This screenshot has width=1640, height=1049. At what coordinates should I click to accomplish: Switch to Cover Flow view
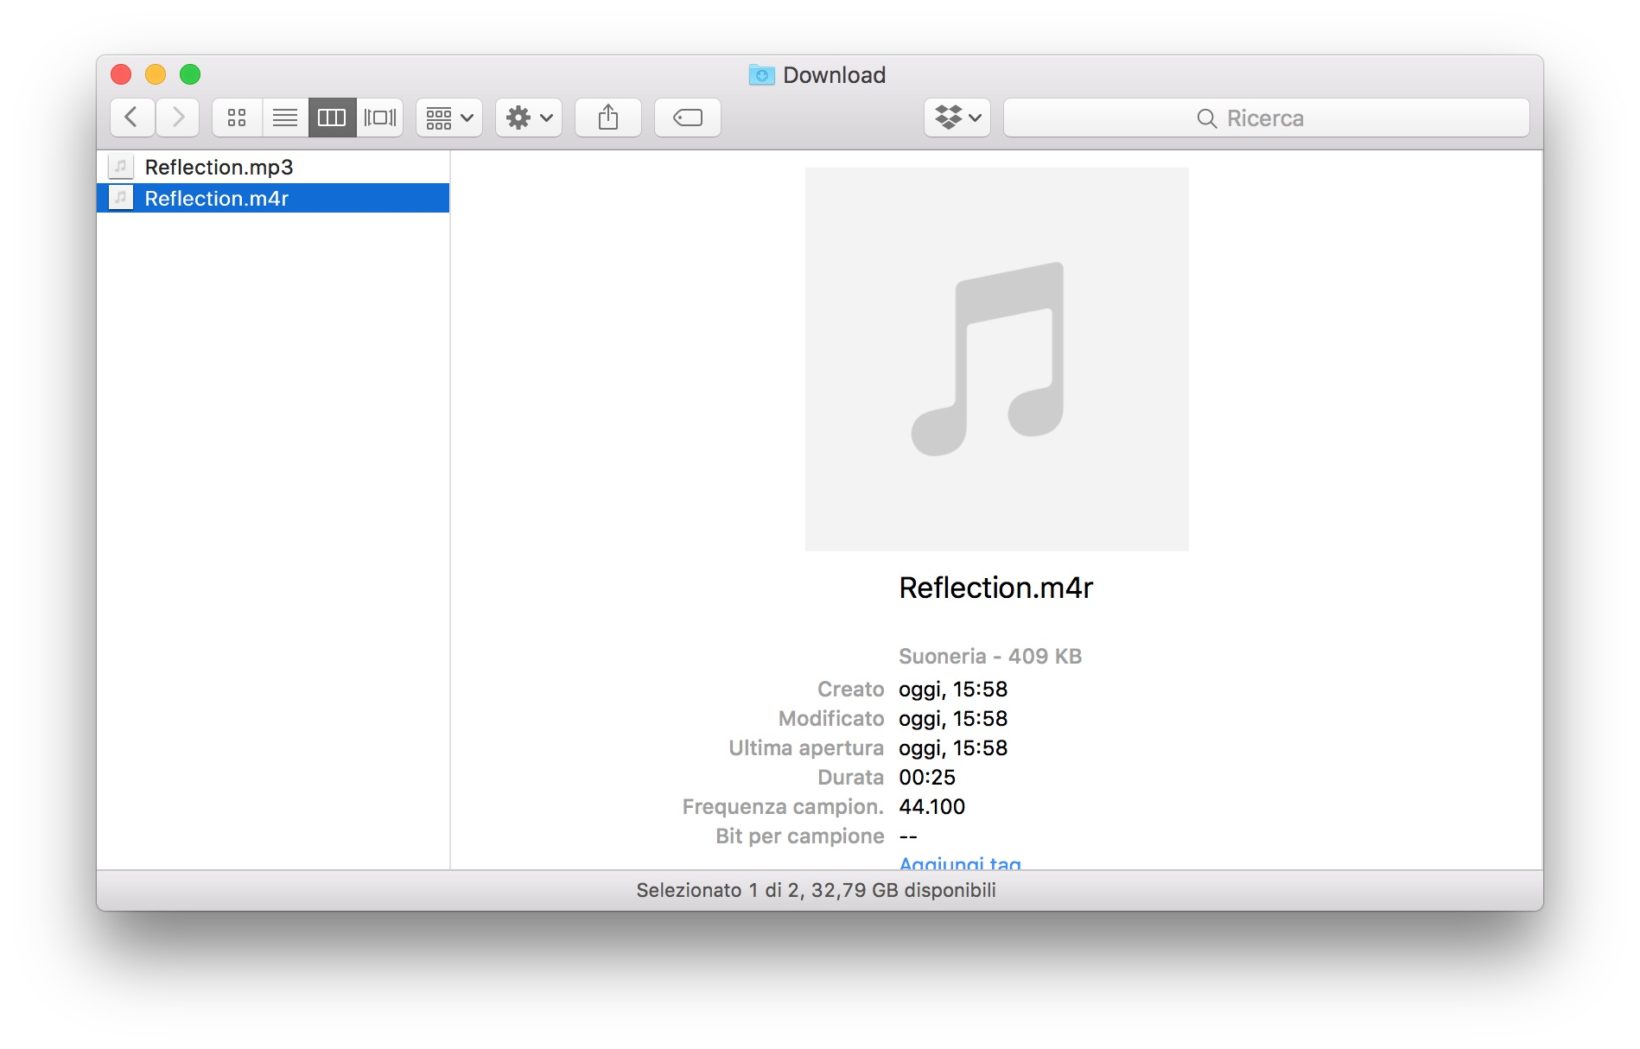coord(380,118)
